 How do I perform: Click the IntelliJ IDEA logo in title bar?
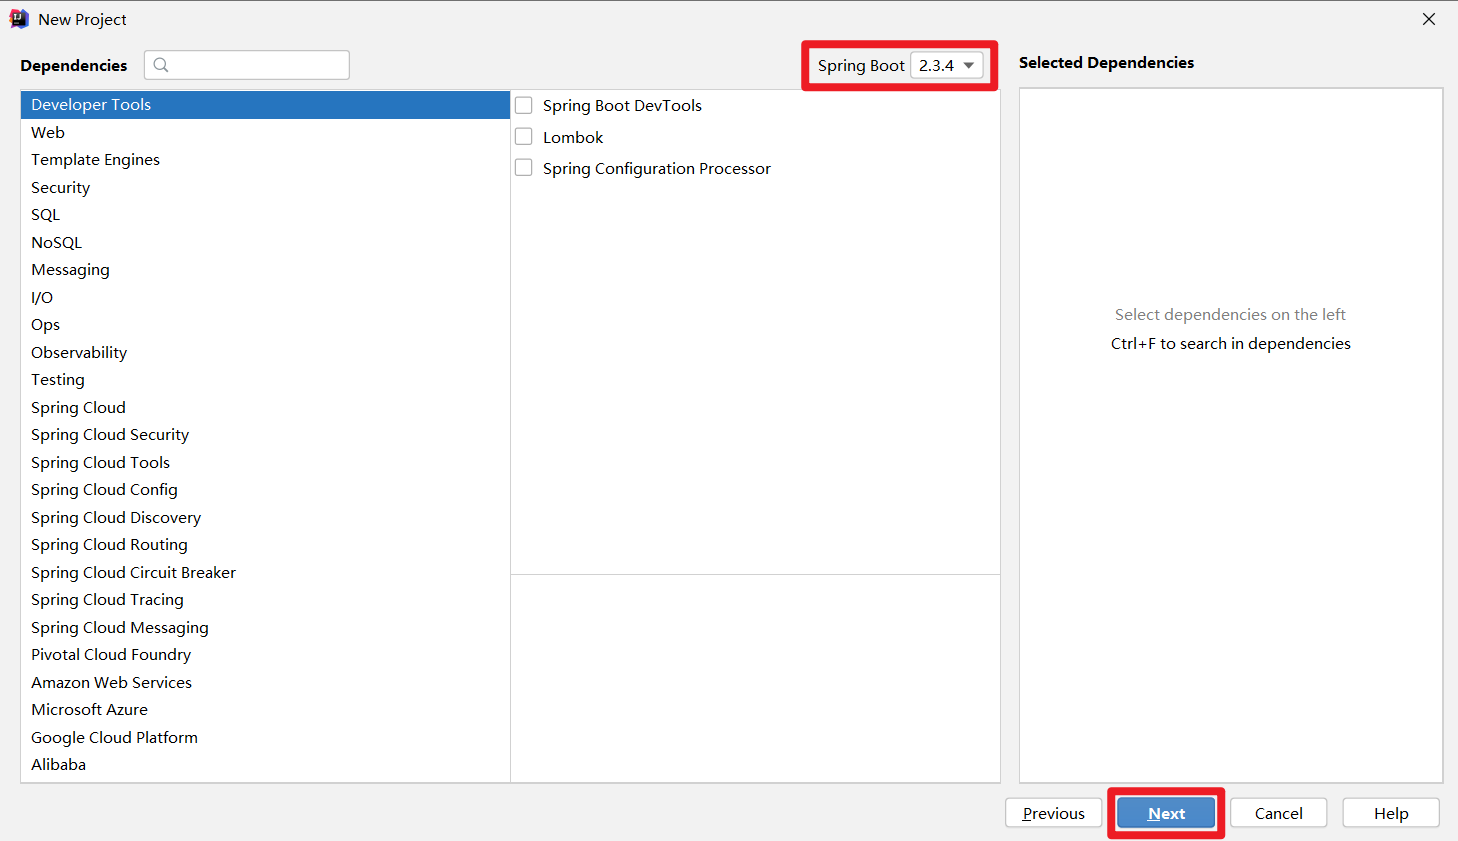coord(19,19)
